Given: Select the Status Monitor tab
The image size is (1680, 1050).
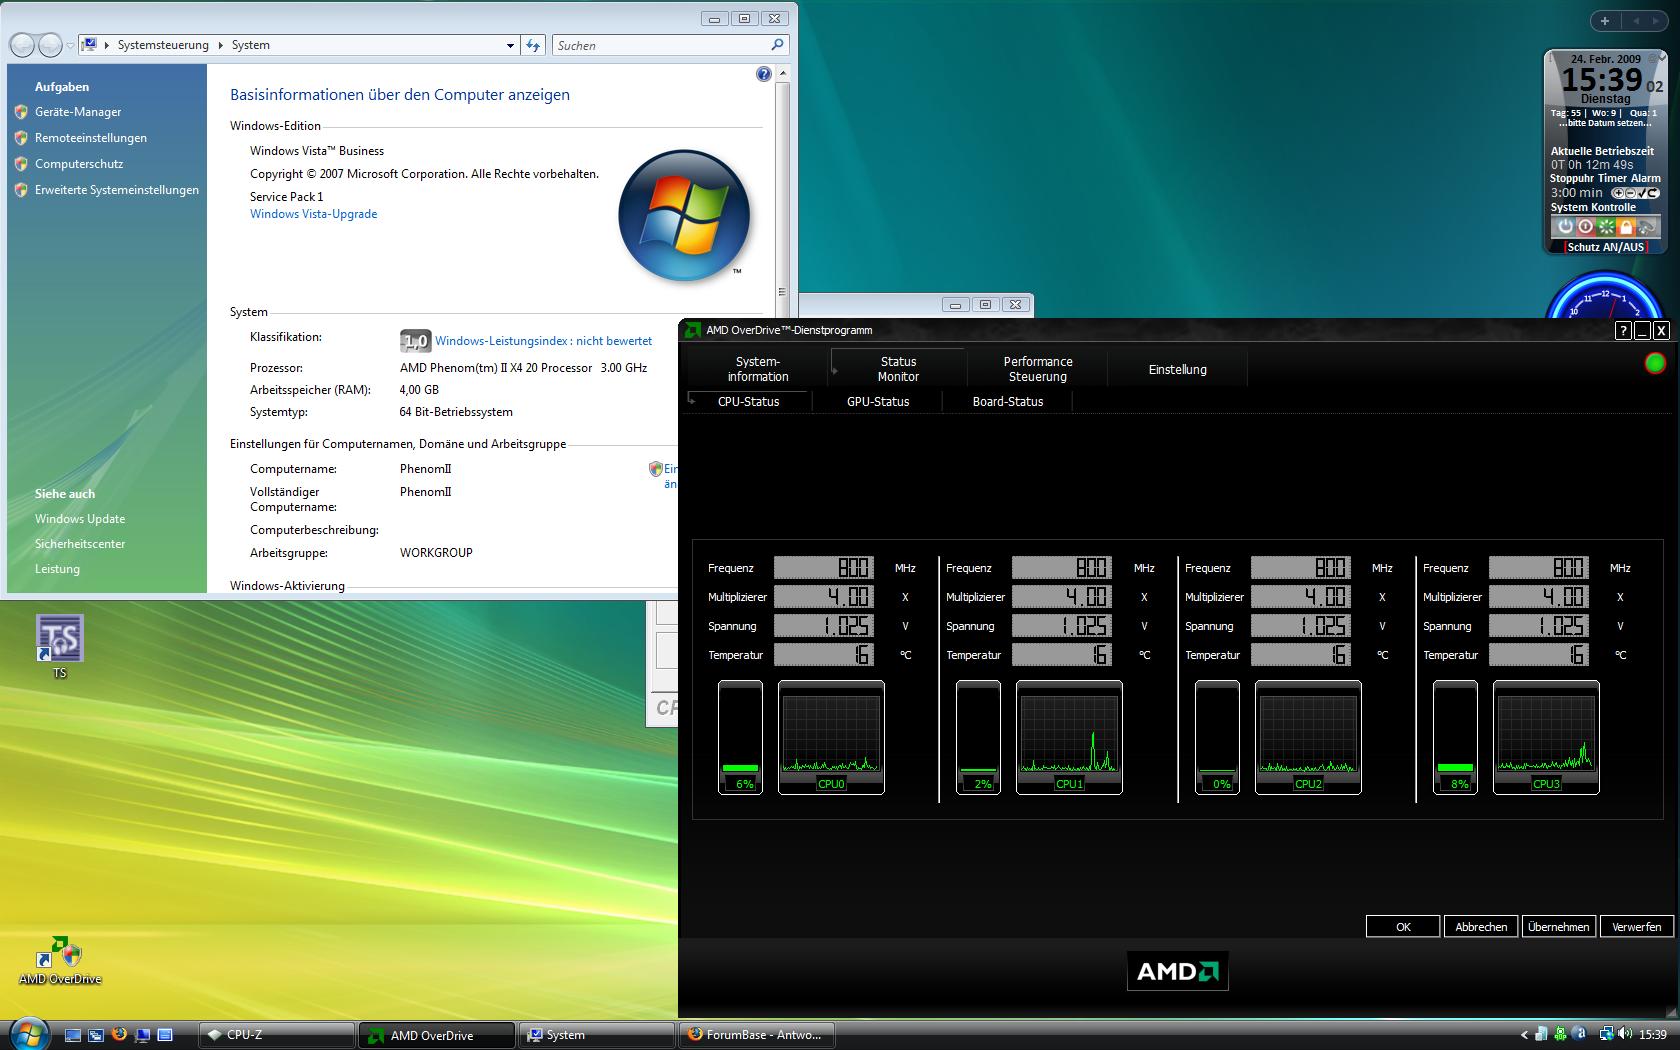Looking at the screenshot, I should tap(898, 369).
